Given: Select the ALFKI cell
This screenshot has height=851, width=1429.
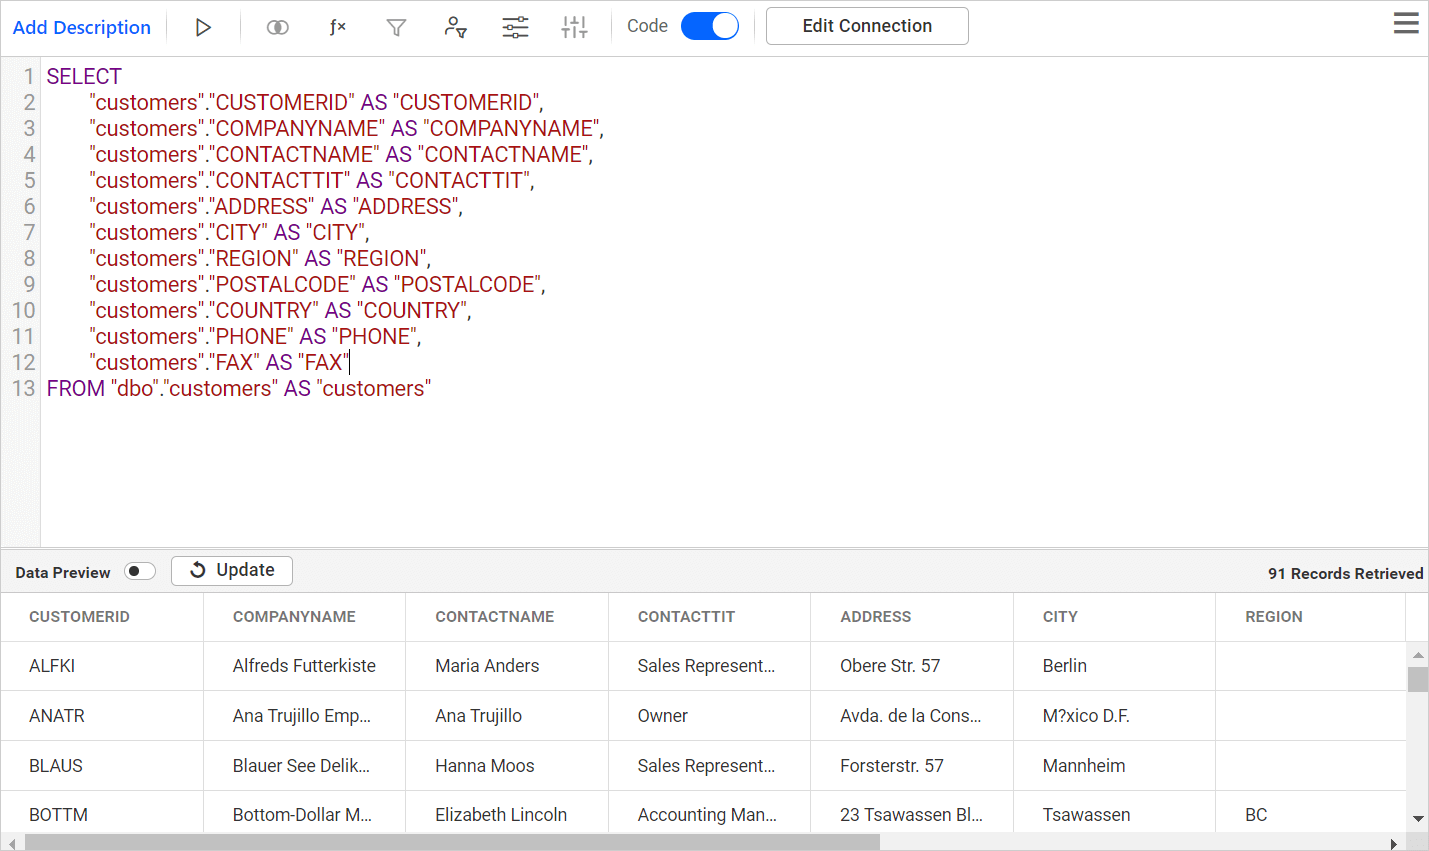Looking at the screenshot, I should 102,666.
